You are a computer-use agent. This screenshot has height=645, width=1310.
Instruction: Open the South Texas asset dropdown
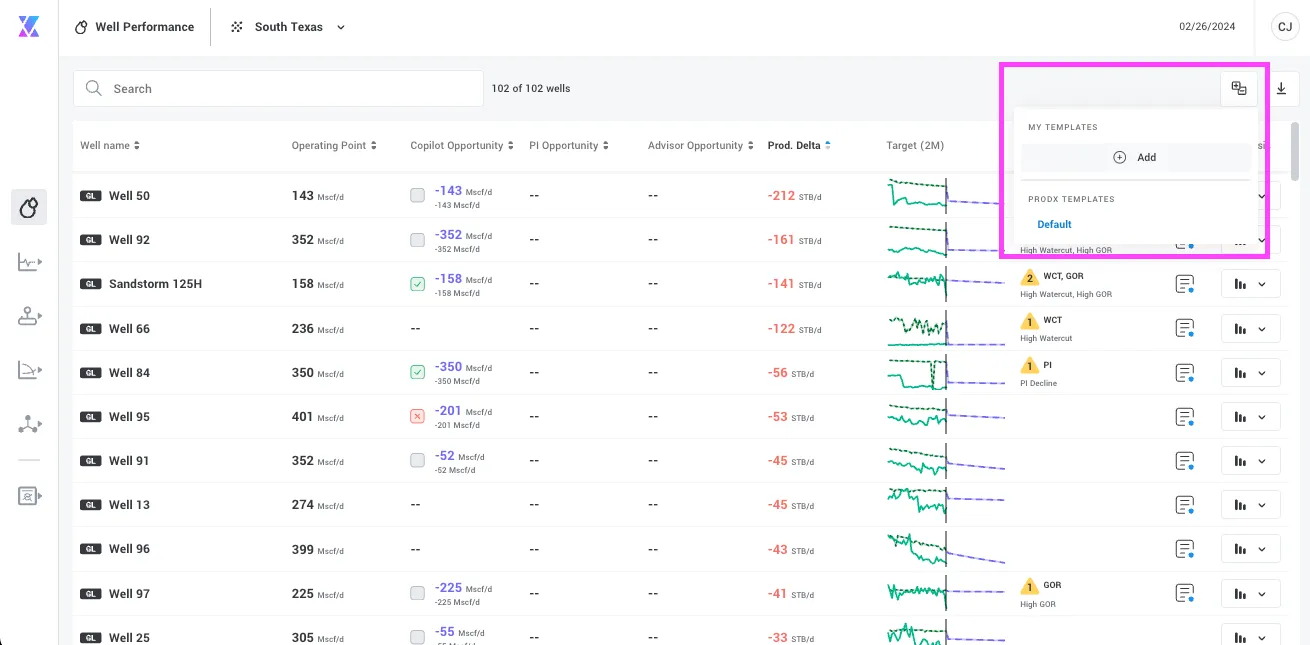[x=288, y=27]
